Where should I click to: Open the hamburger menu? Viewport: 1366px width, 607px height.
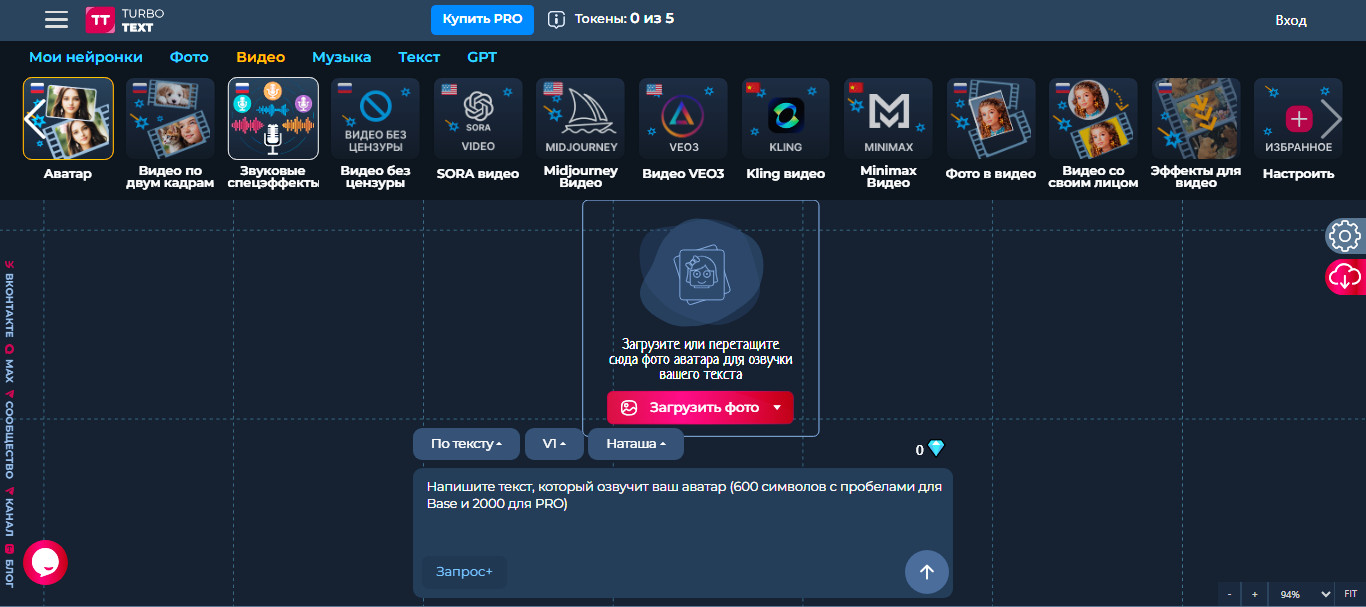[57, 19]
